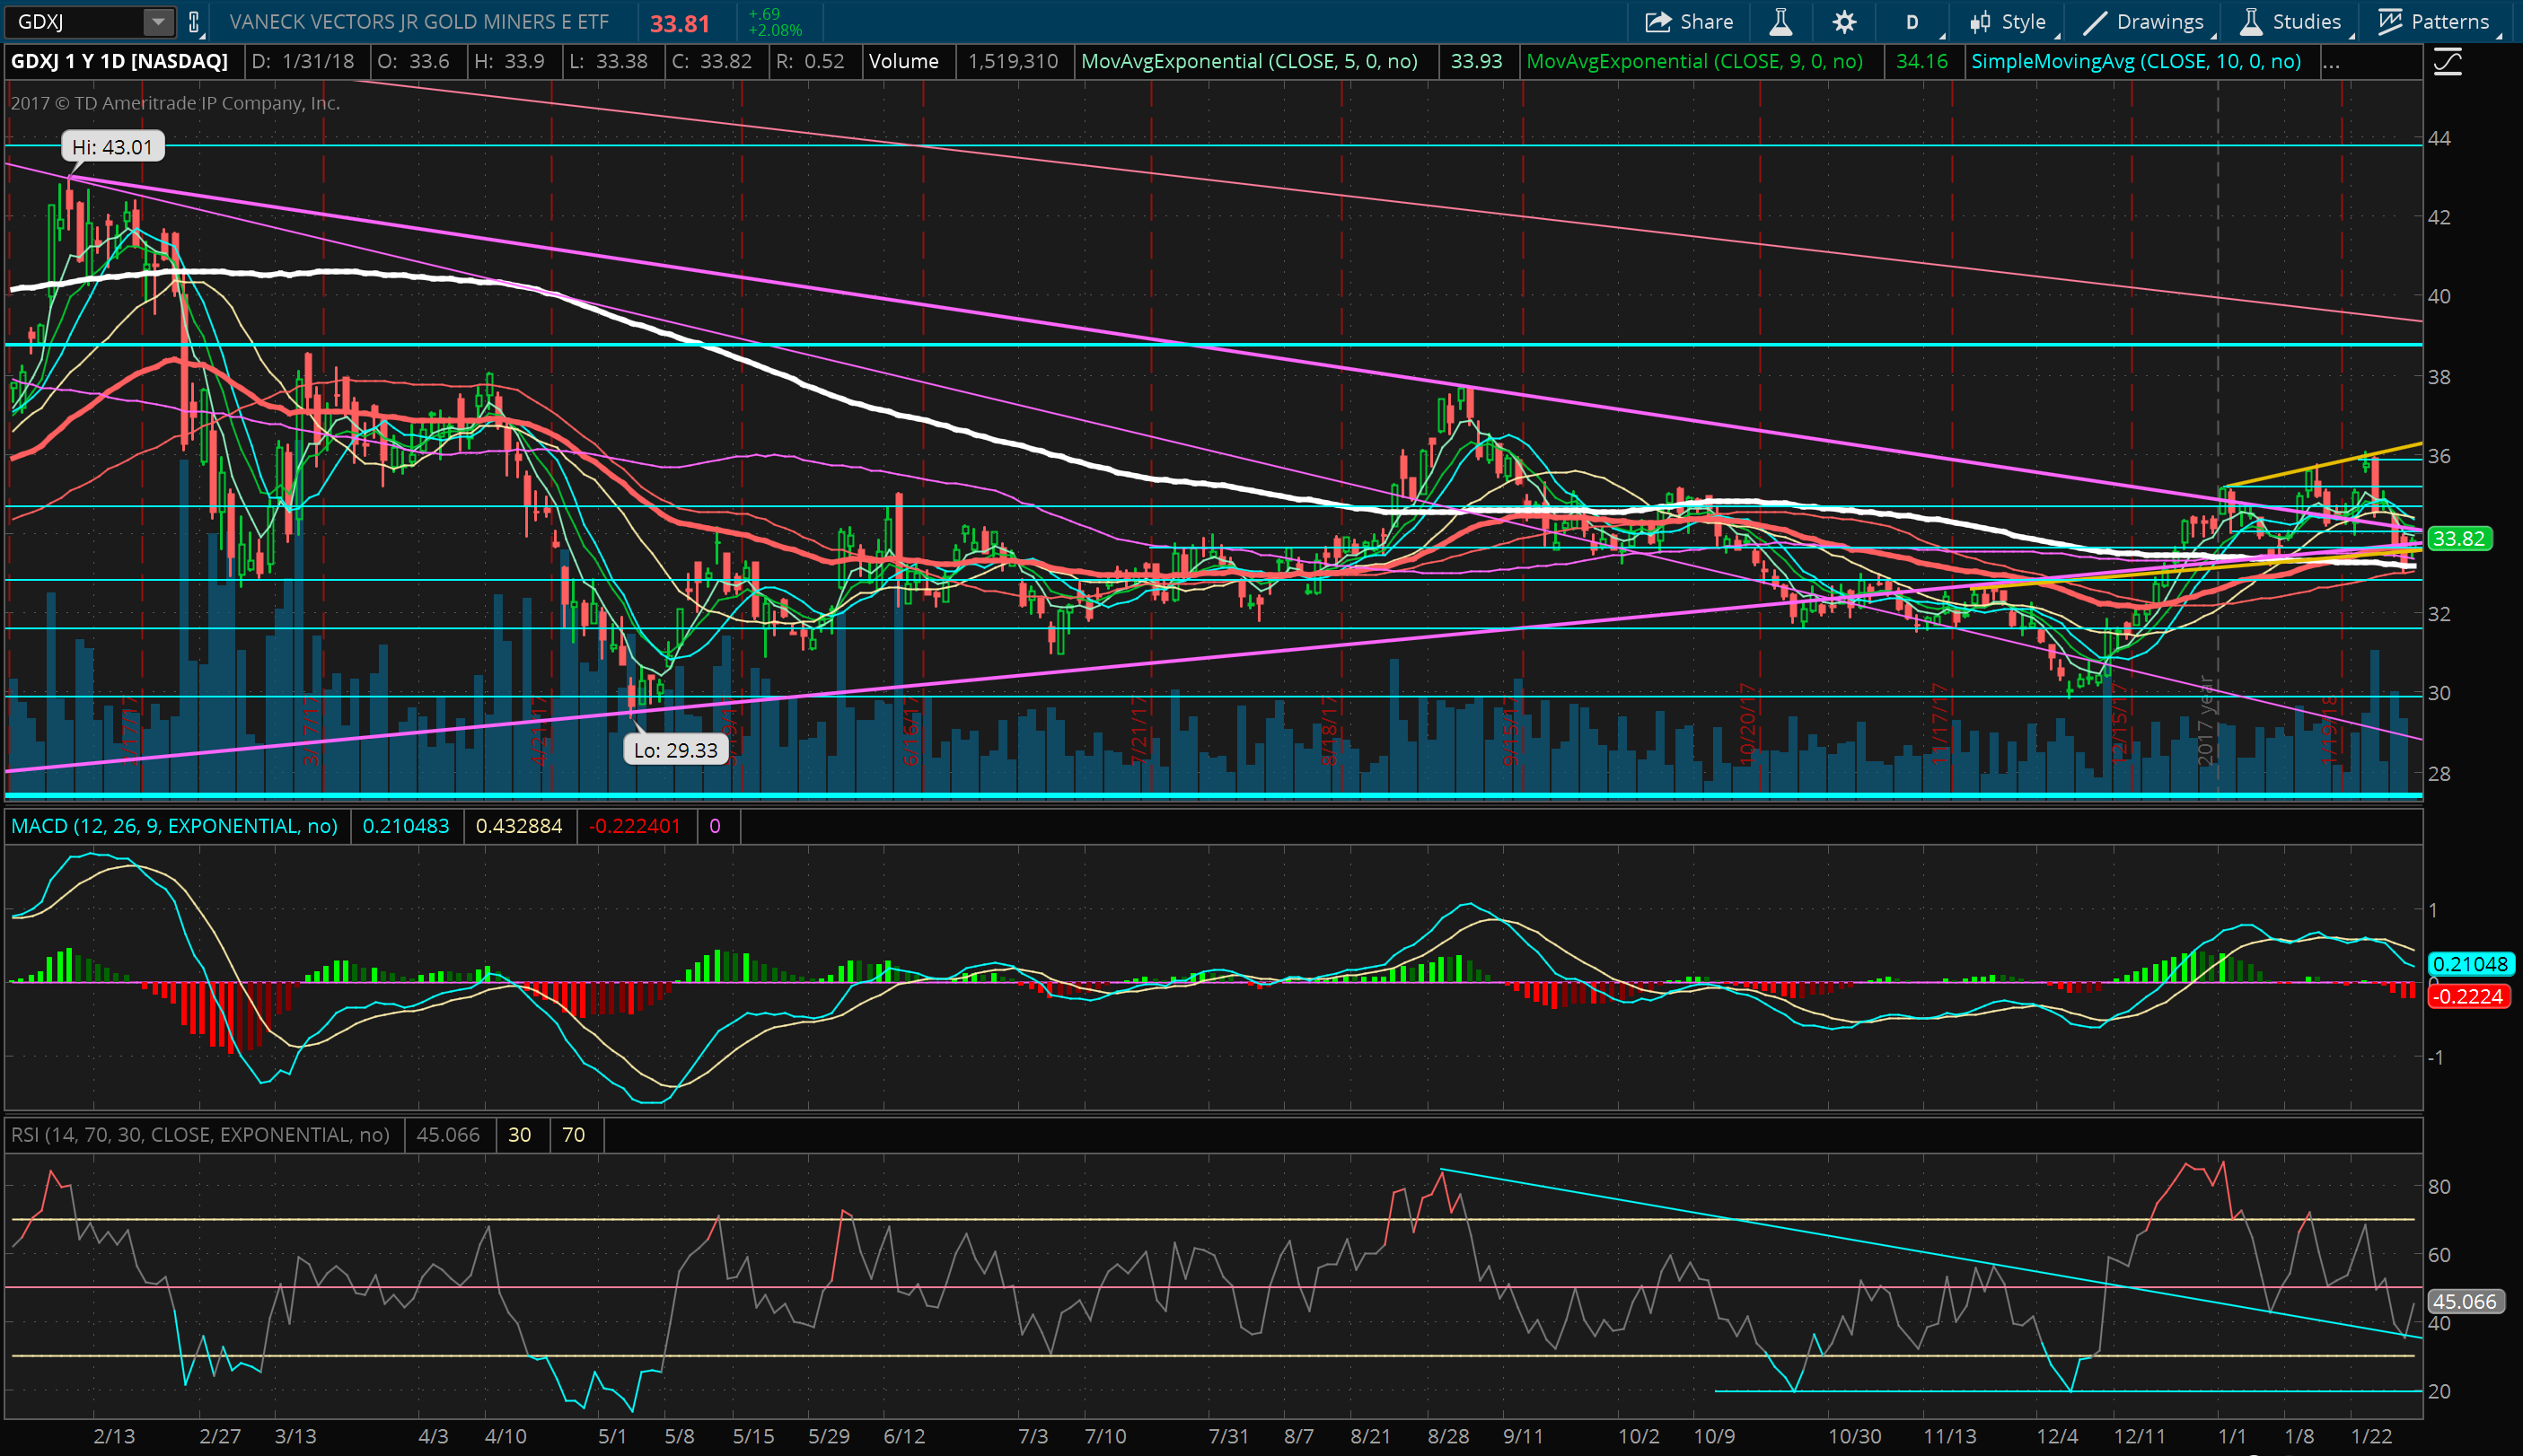Click the Hi: 43.01 chart bubble
This screenshot has width=2523, height=1456.
(x=112, y=147)
